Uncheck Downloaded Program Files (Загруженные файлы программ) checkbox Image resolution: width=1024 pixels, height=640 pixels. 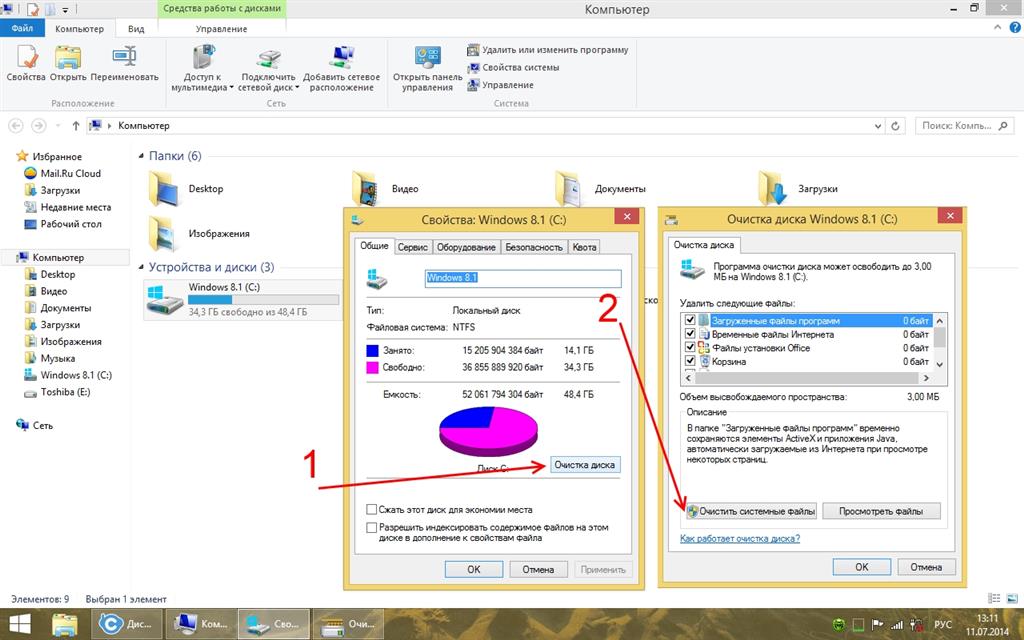point(690,321)
